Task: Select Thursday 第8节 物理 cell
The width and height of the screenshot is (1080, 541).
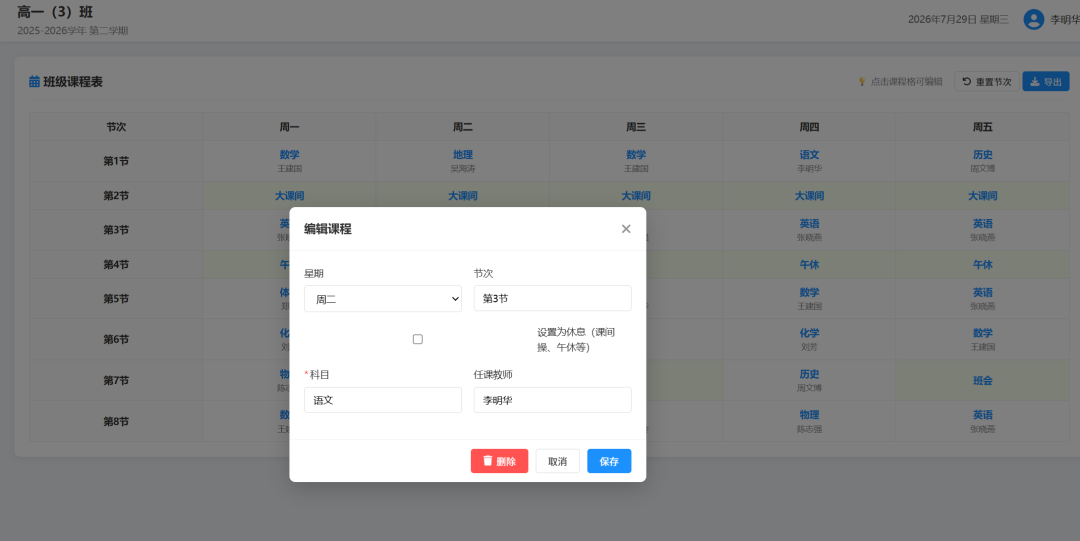Action: (x=809, y=421)
